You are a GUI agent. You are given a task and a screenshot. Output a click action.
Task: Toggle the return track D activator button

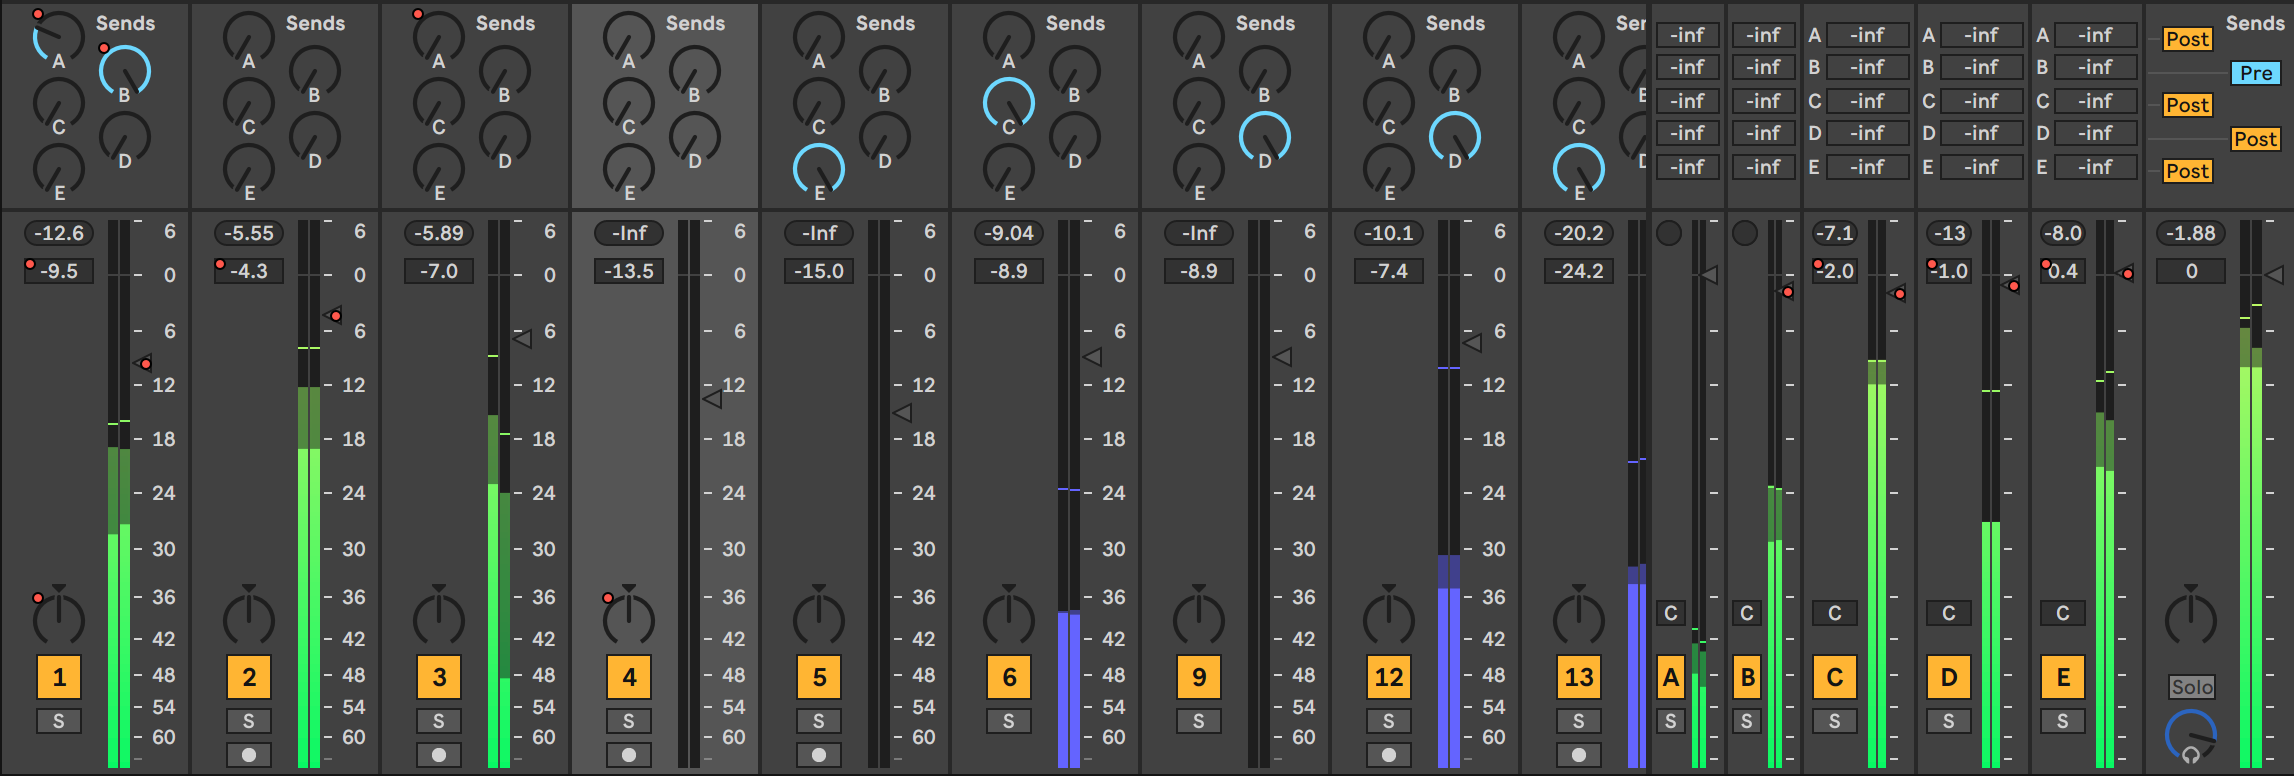1949,677
